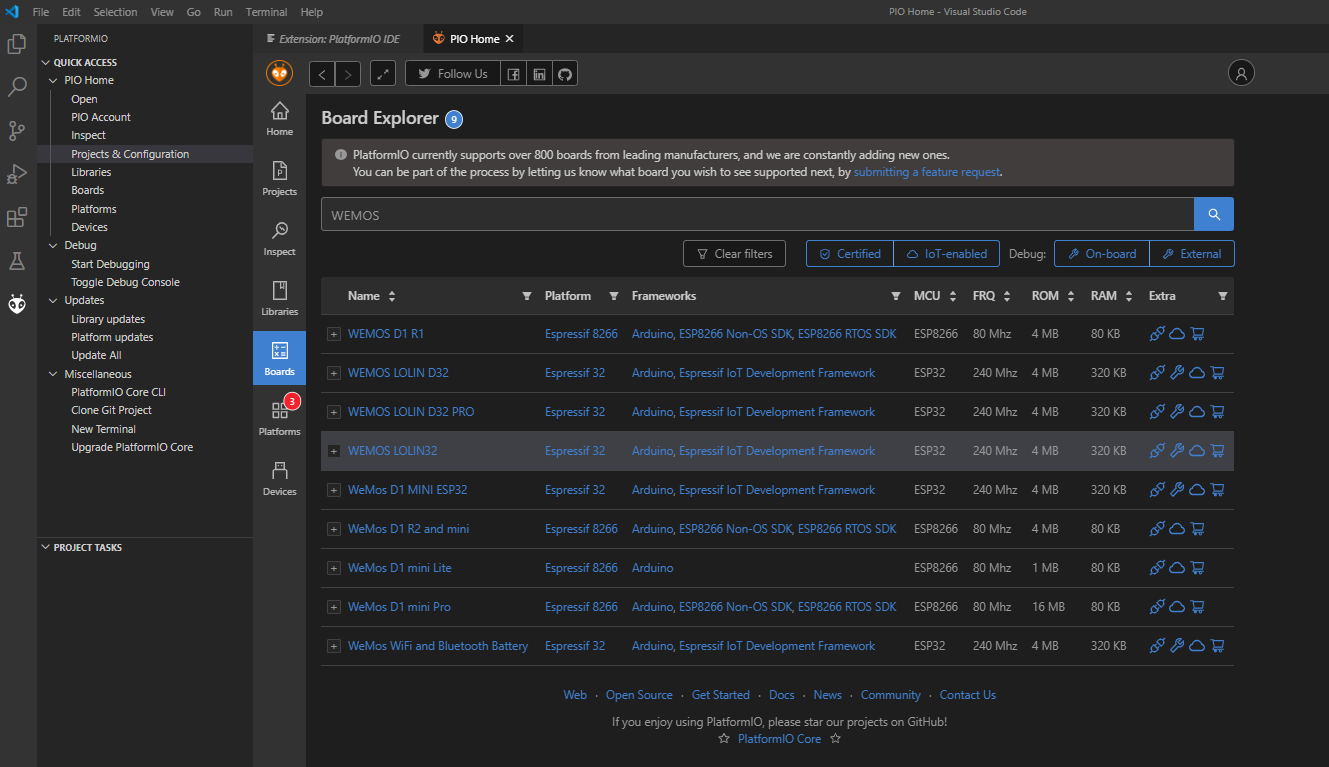This screenshot has width=1329, height=767.
Task: Open the LinkedIn icon link
Action: click(539, 74)
